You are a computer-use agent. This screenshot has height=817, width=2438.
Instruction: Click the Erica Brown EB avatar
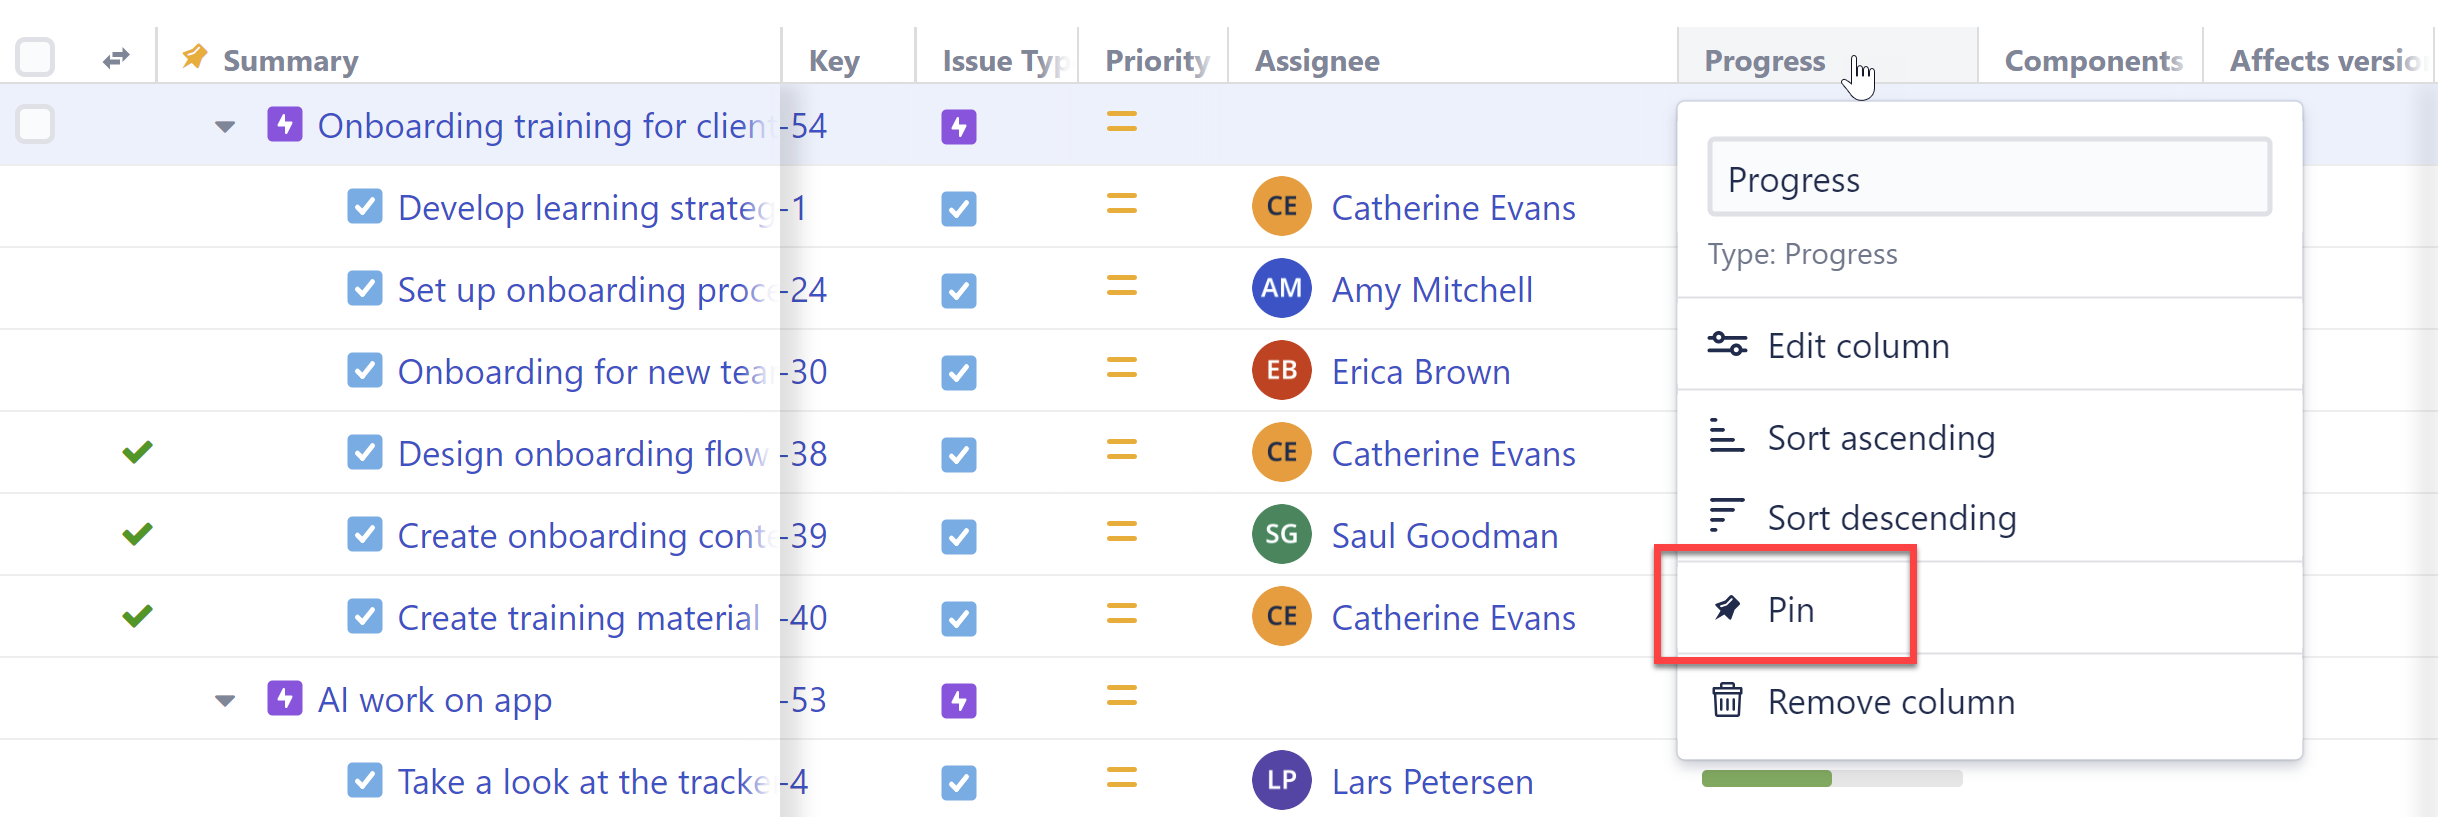[1281, 371]
